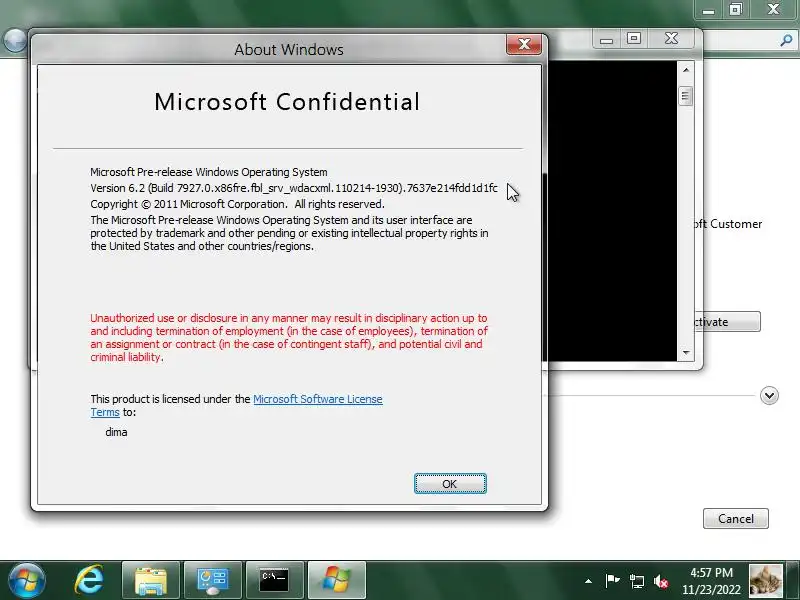Click the red Unauthorized use warning text

tap(289, 337)
